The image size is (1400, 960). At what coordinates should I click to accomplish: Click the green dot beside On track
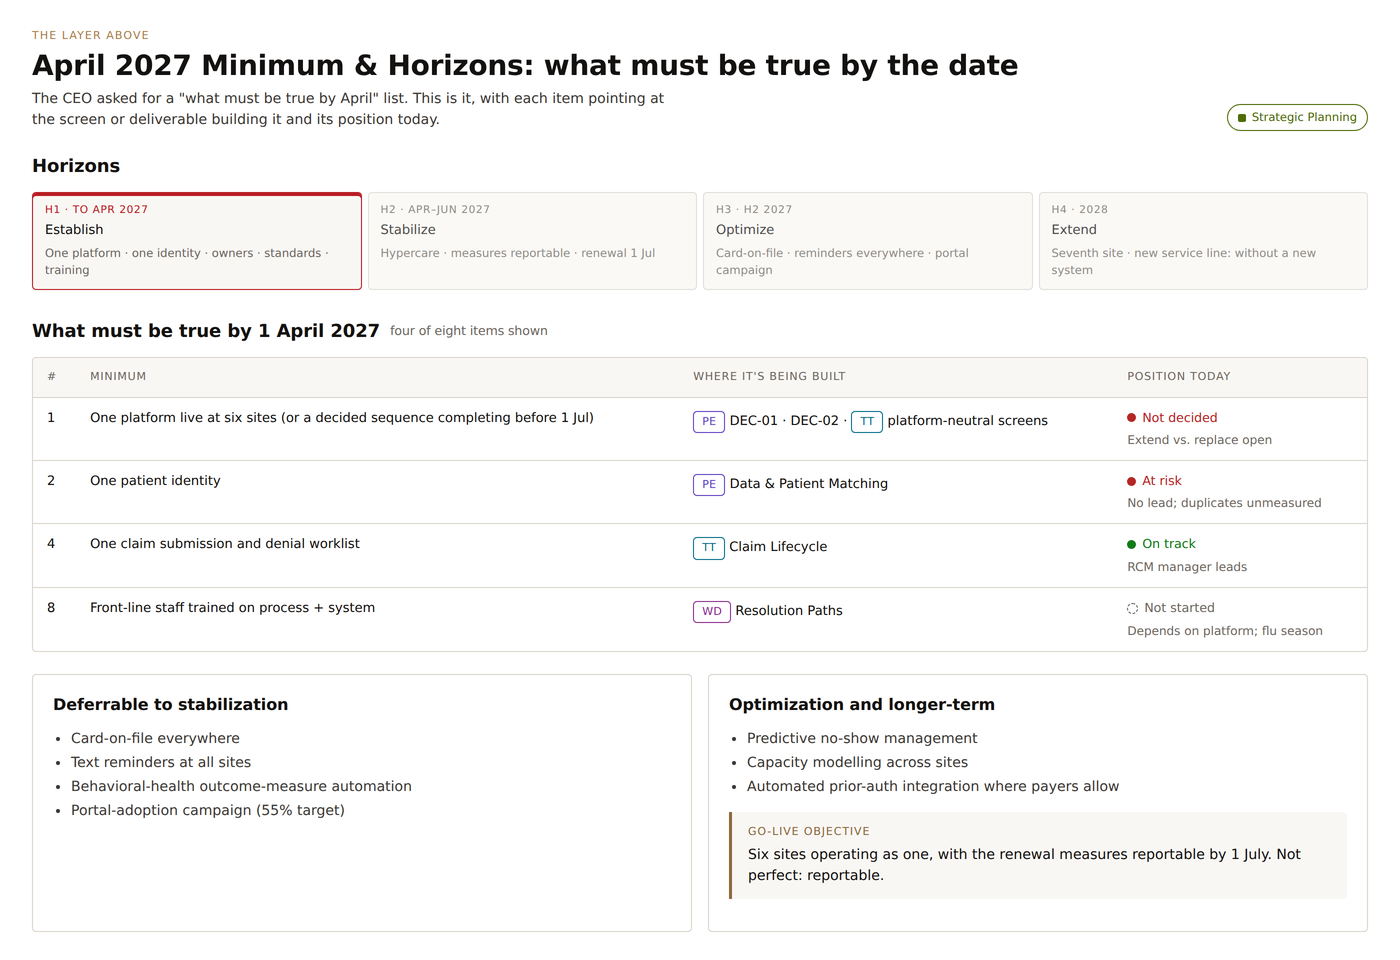tap(1132, 544)
